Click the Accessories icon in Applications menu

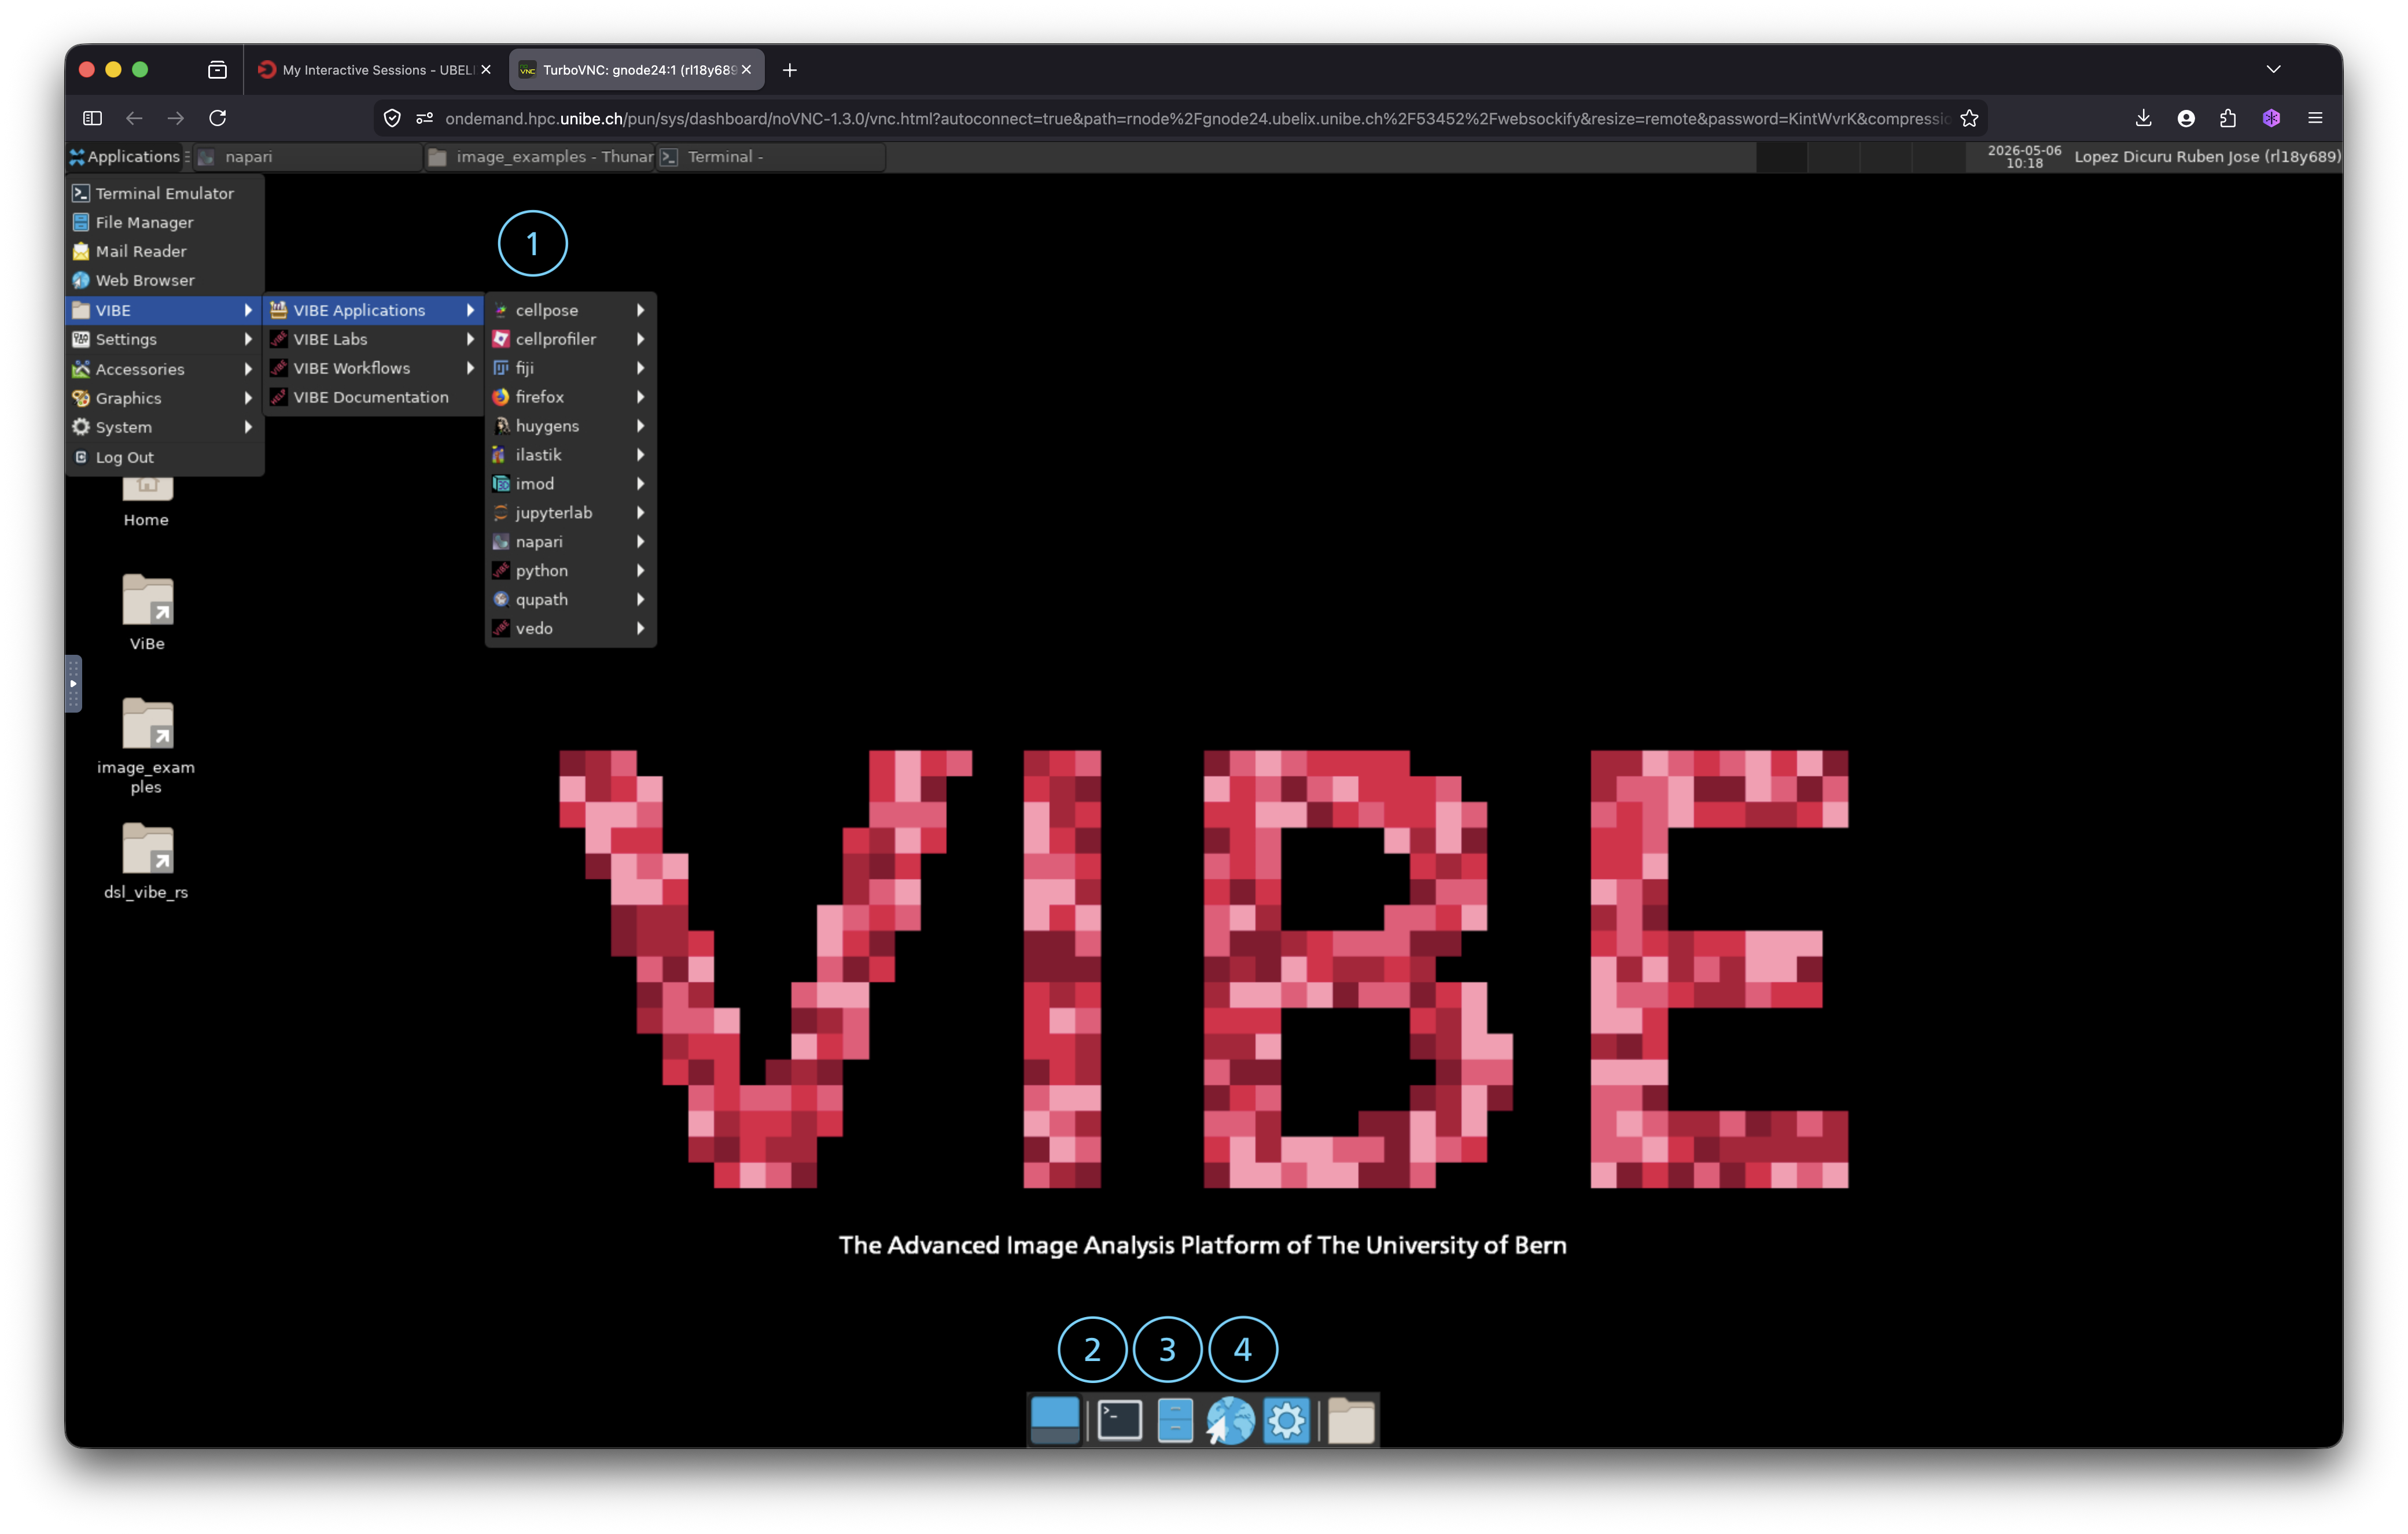[81, 369]
